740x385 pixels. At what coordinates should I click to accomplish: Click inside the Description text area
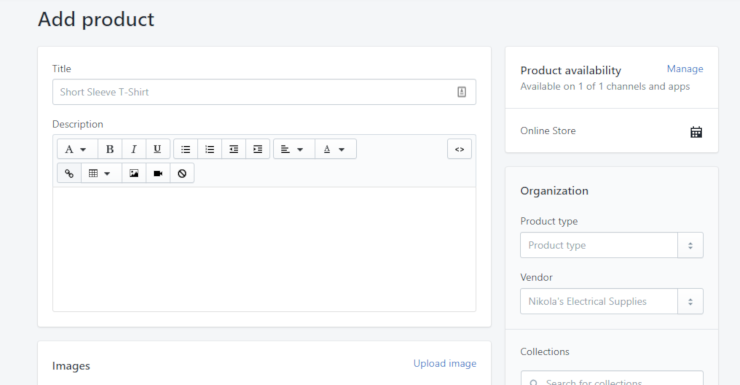pos(264,249)
